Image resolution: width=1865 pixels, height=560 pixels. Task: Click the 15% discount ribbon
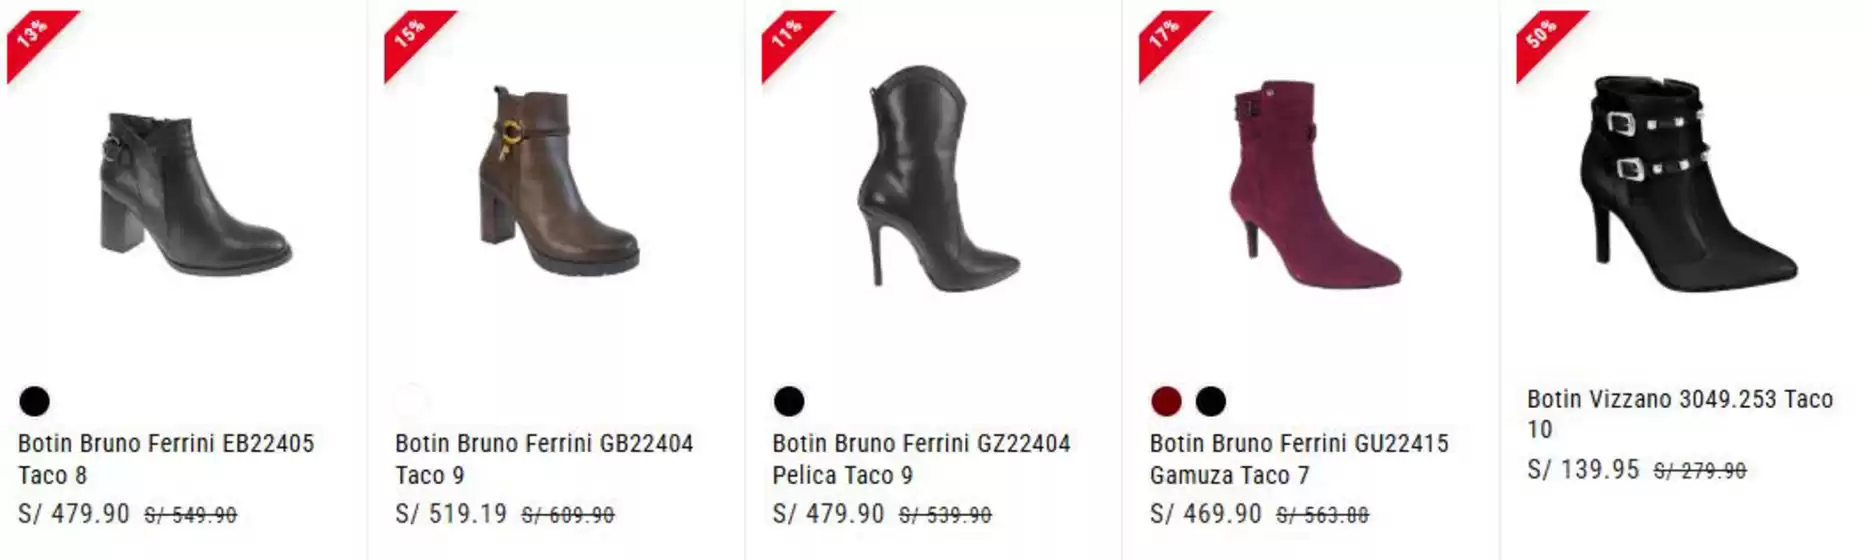tap(410, 35)
